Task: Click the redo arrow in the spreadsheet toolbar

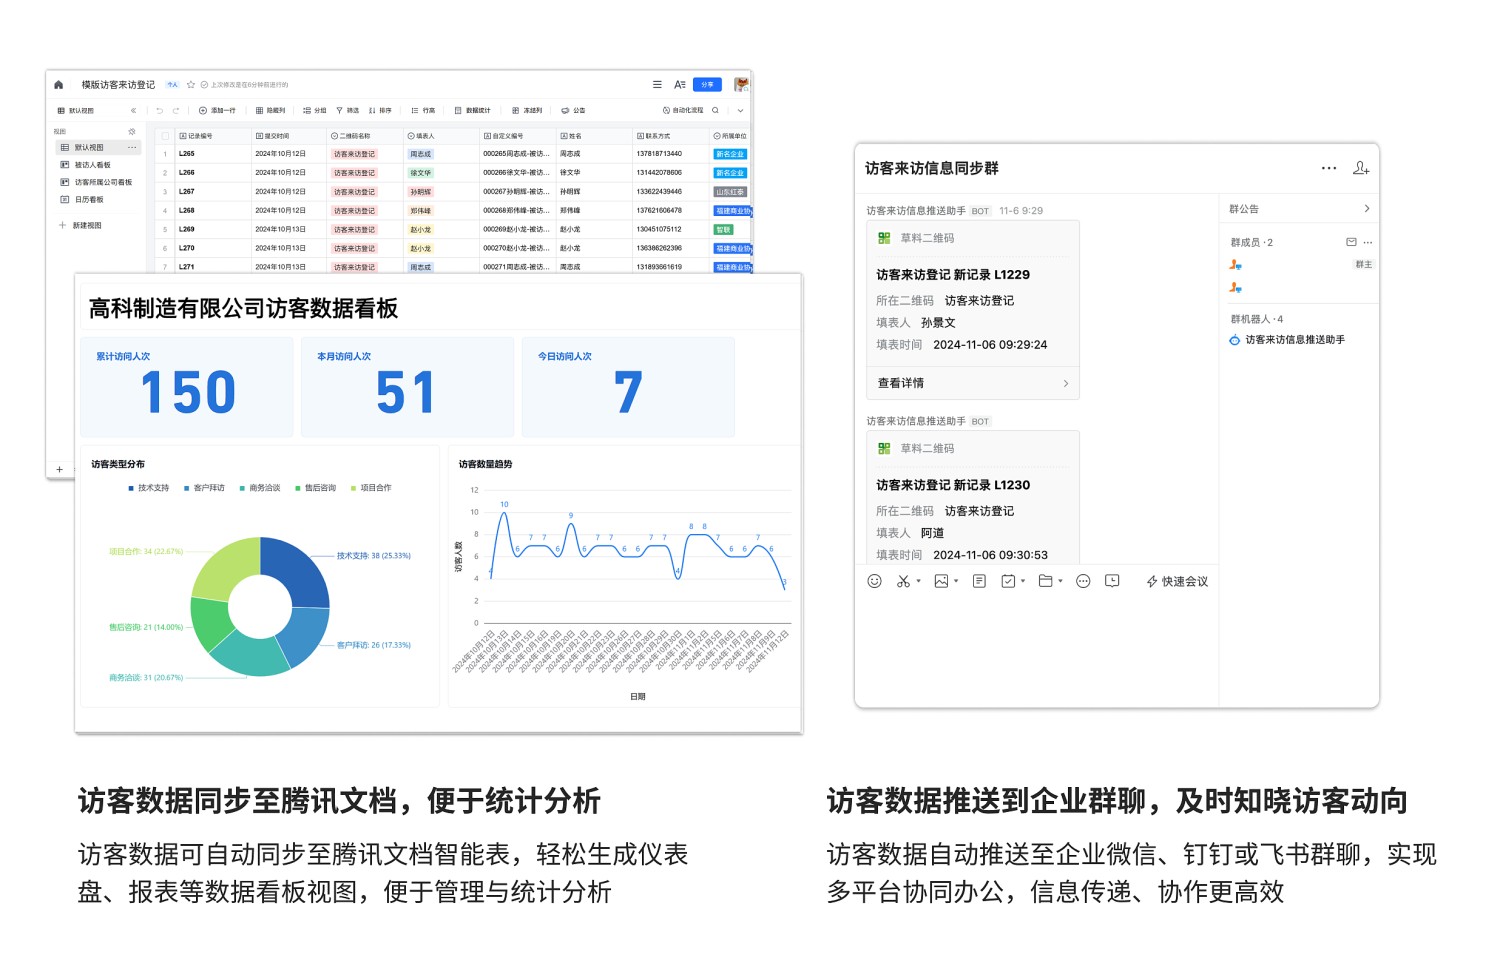Action: point(176,111)
